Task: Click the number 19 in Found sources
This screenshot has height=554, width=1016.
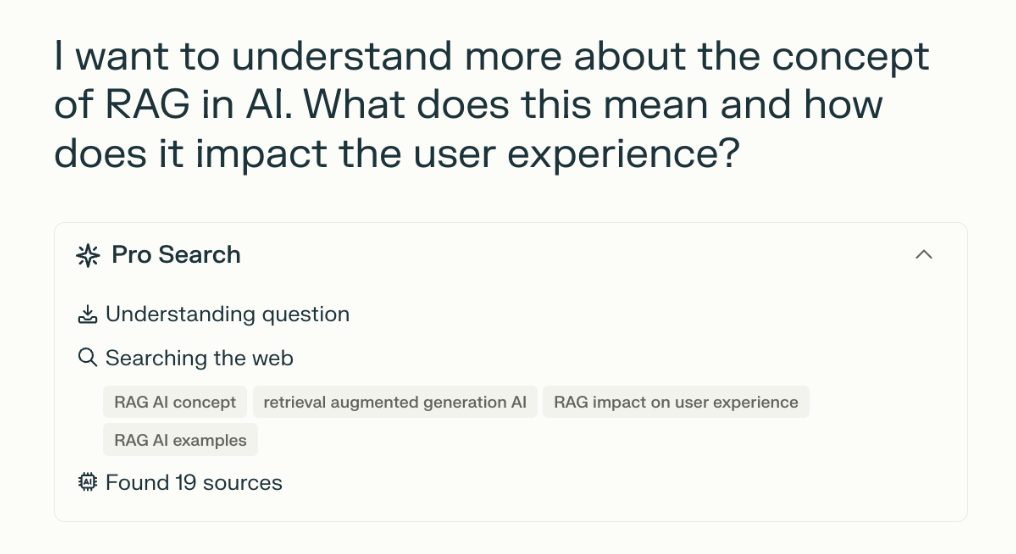Action: click(x=185, y=483)
